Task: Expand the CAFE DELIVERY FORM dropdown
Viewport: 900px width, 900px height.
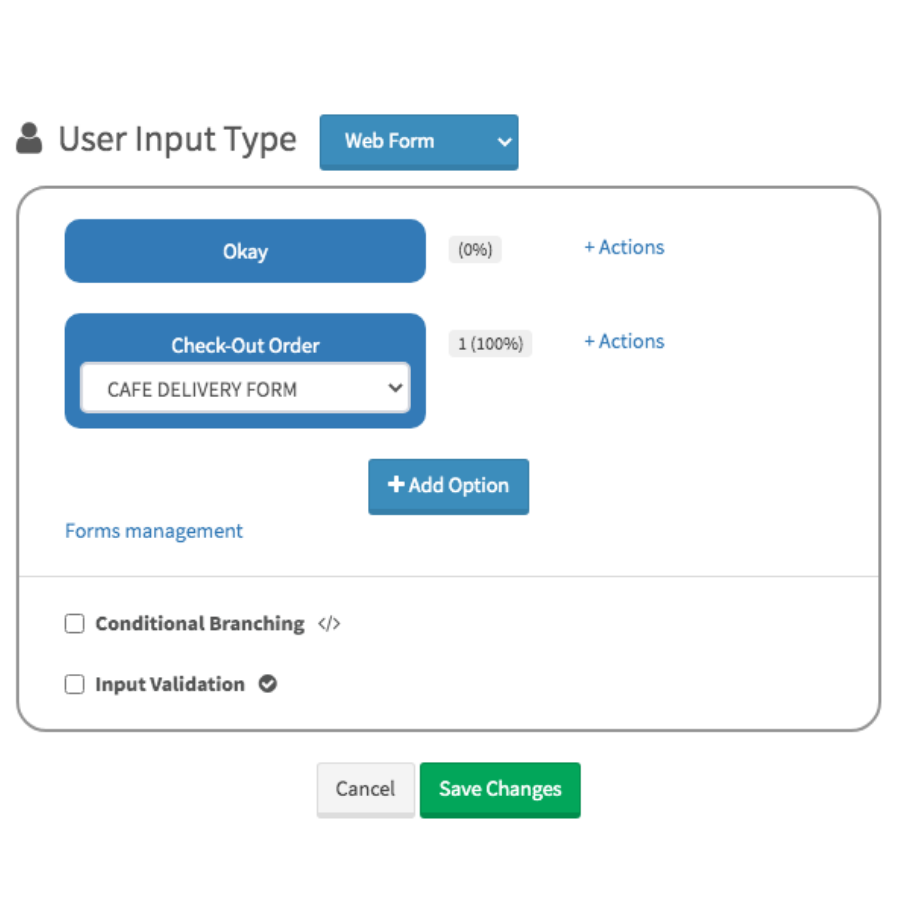Action: coord(245,389)
